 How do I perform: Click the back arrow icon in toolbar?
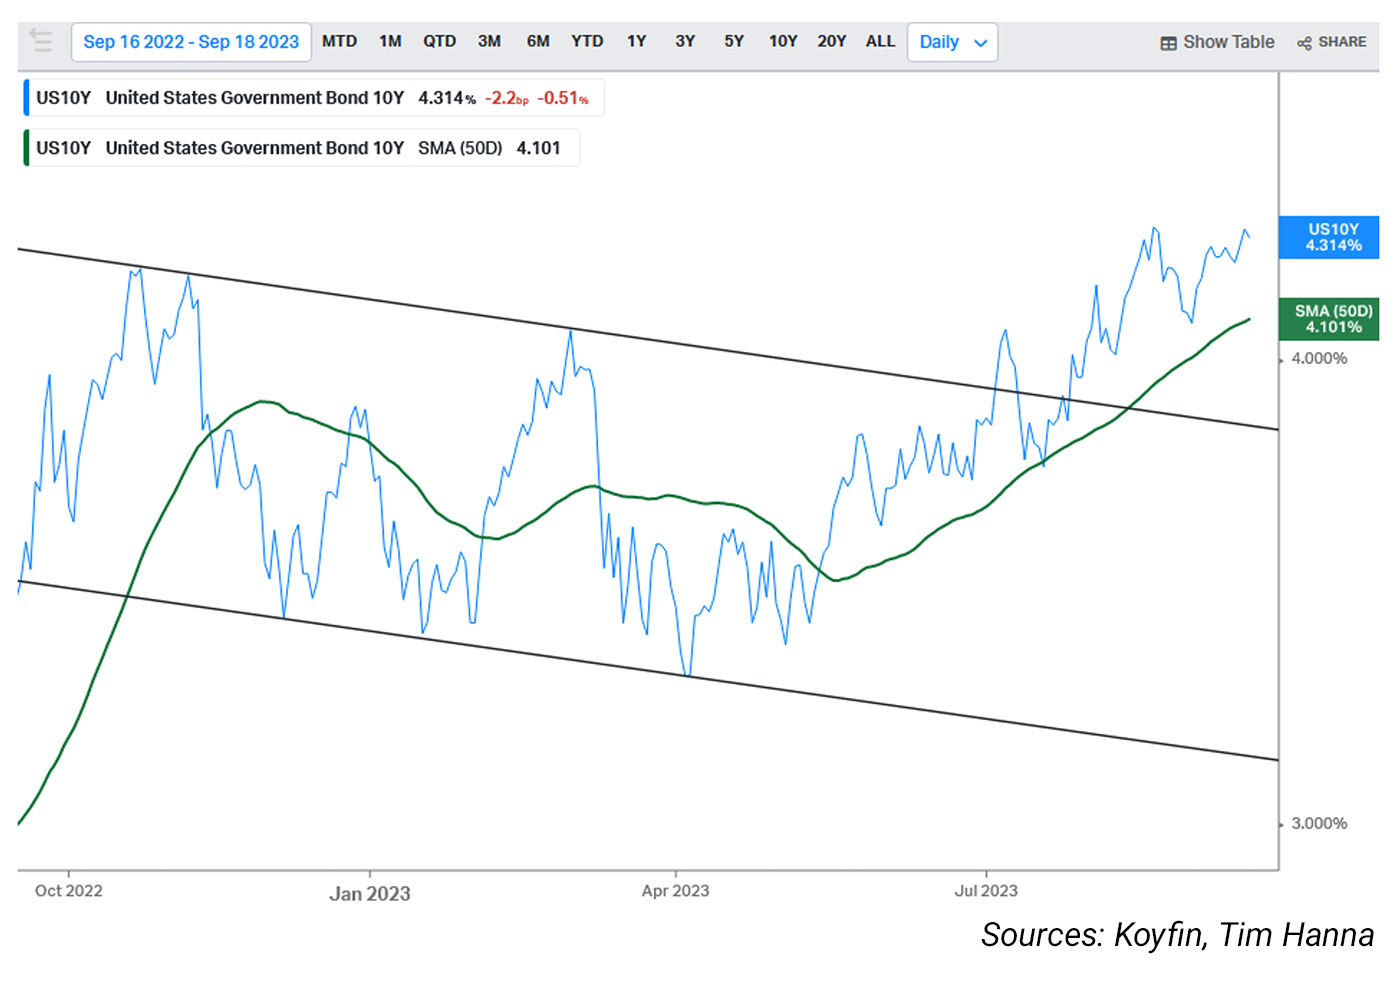tap(41, 40)
